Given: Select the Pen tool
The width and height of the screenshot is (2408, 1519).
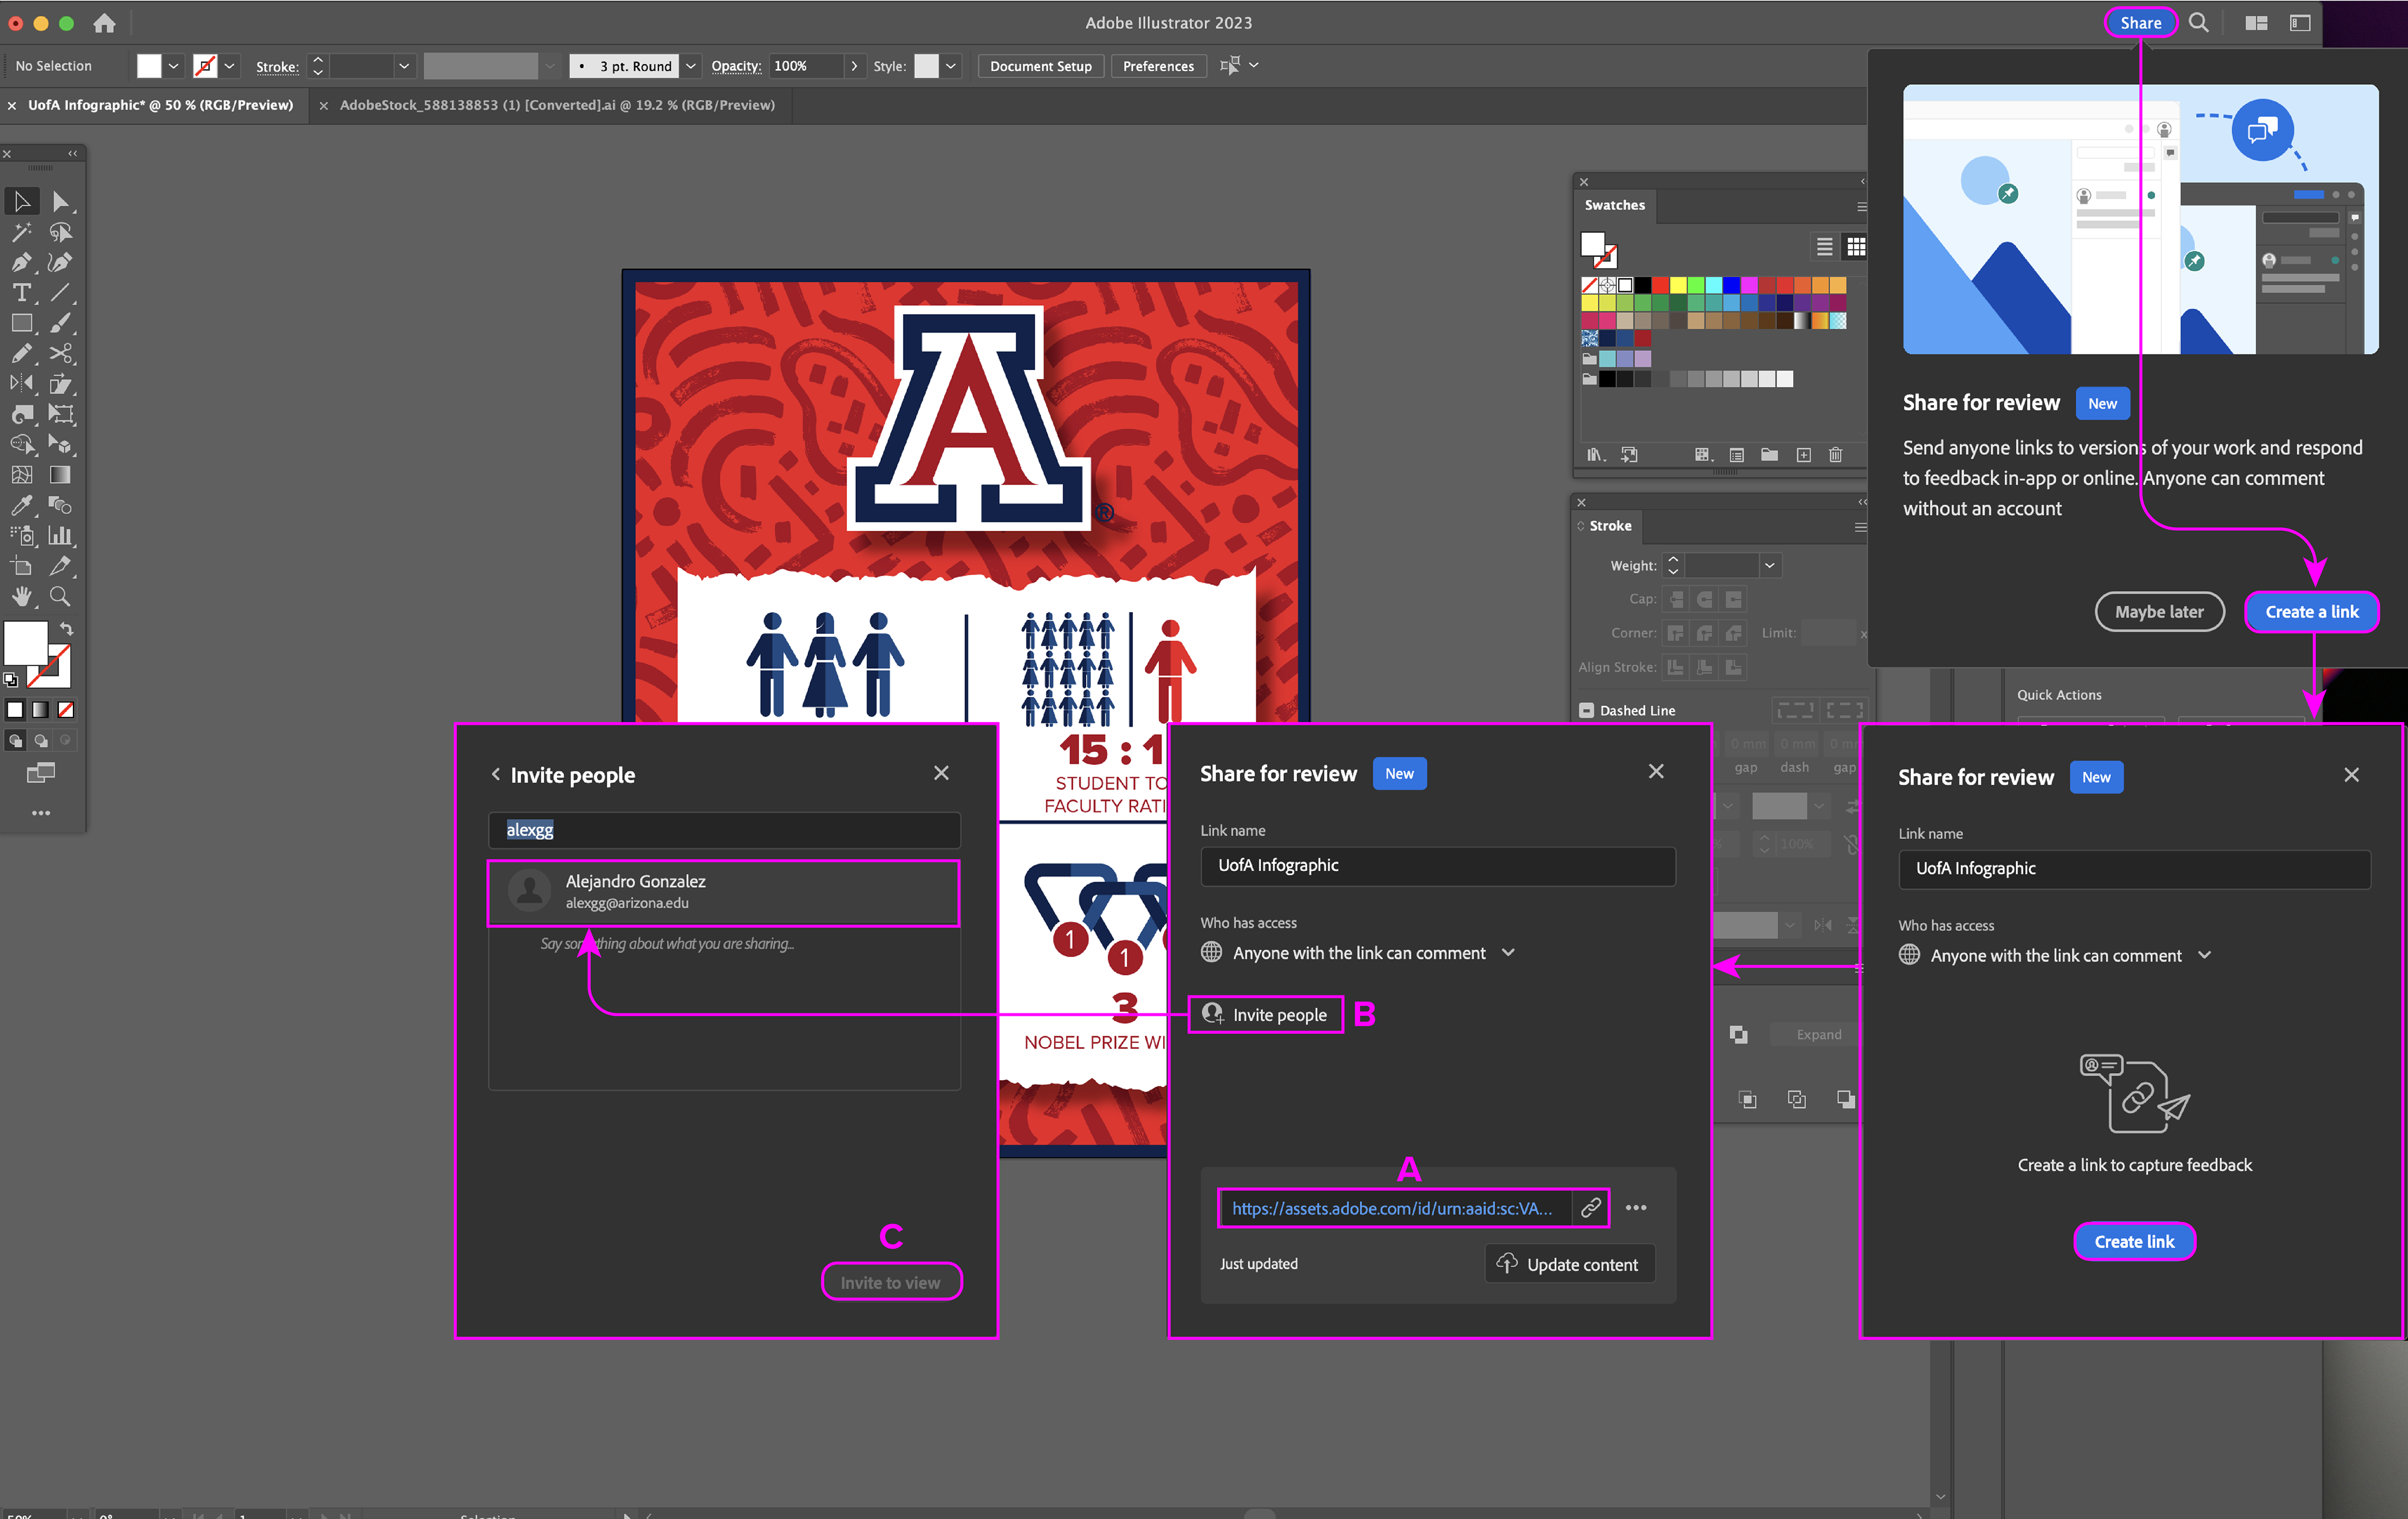Looking at the screenshot, I should pos(21,262).
